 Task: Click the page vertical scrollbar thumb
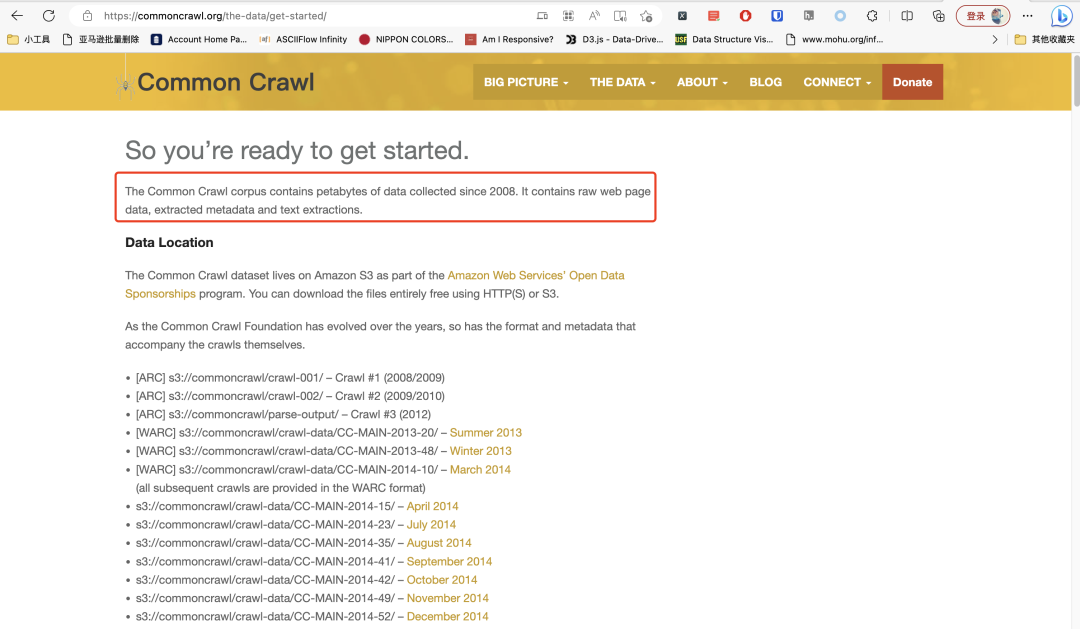pyautogui.click(x=1076, y=81)
